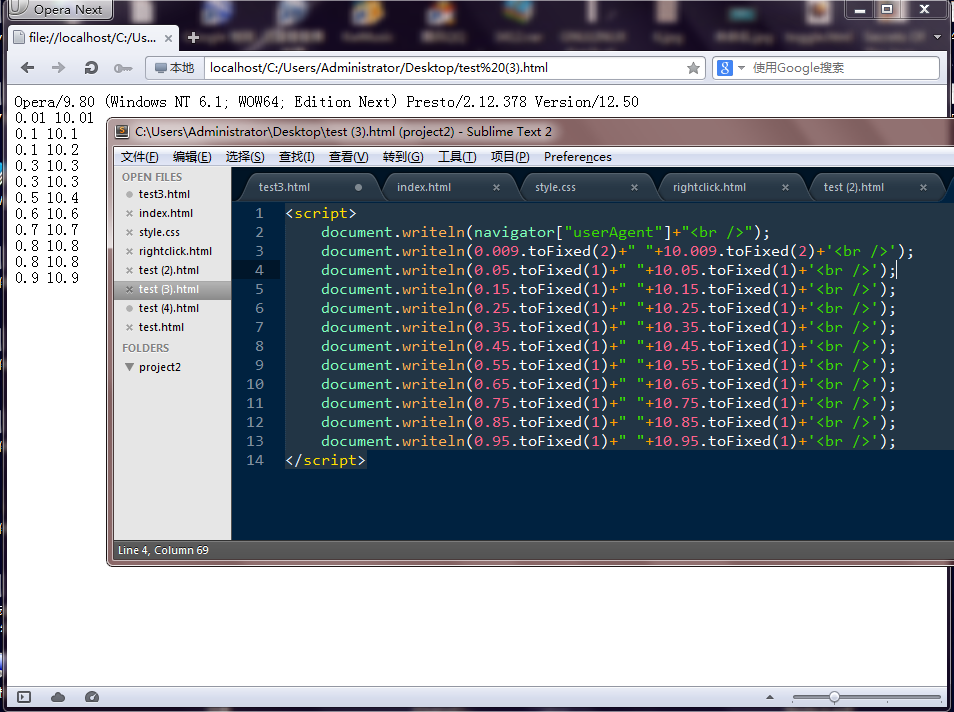The image size is (954, 712).
Task: Click the Opera Link cloud icon
Action: point(58,697)
